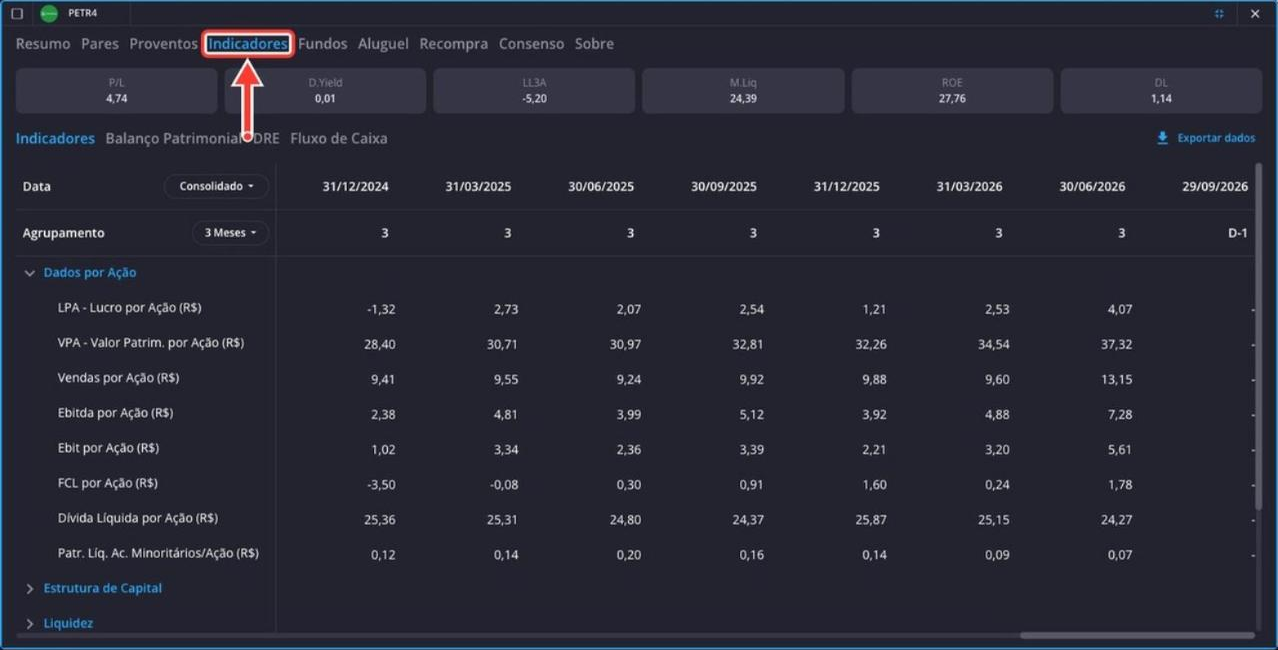Select the LPA - Lucro por Ação row label
Image resolution: width=1278 pixels, height=650 pixels.
130,308
